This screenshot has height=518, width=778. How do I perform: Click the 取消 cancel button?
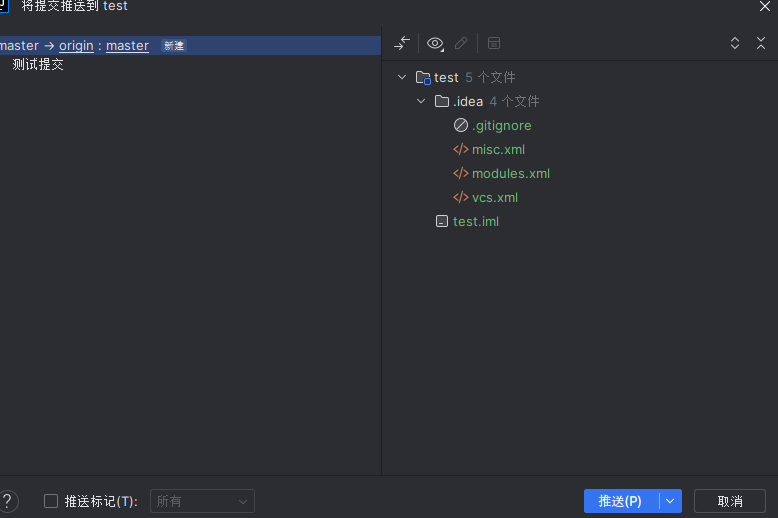[730, 501]
